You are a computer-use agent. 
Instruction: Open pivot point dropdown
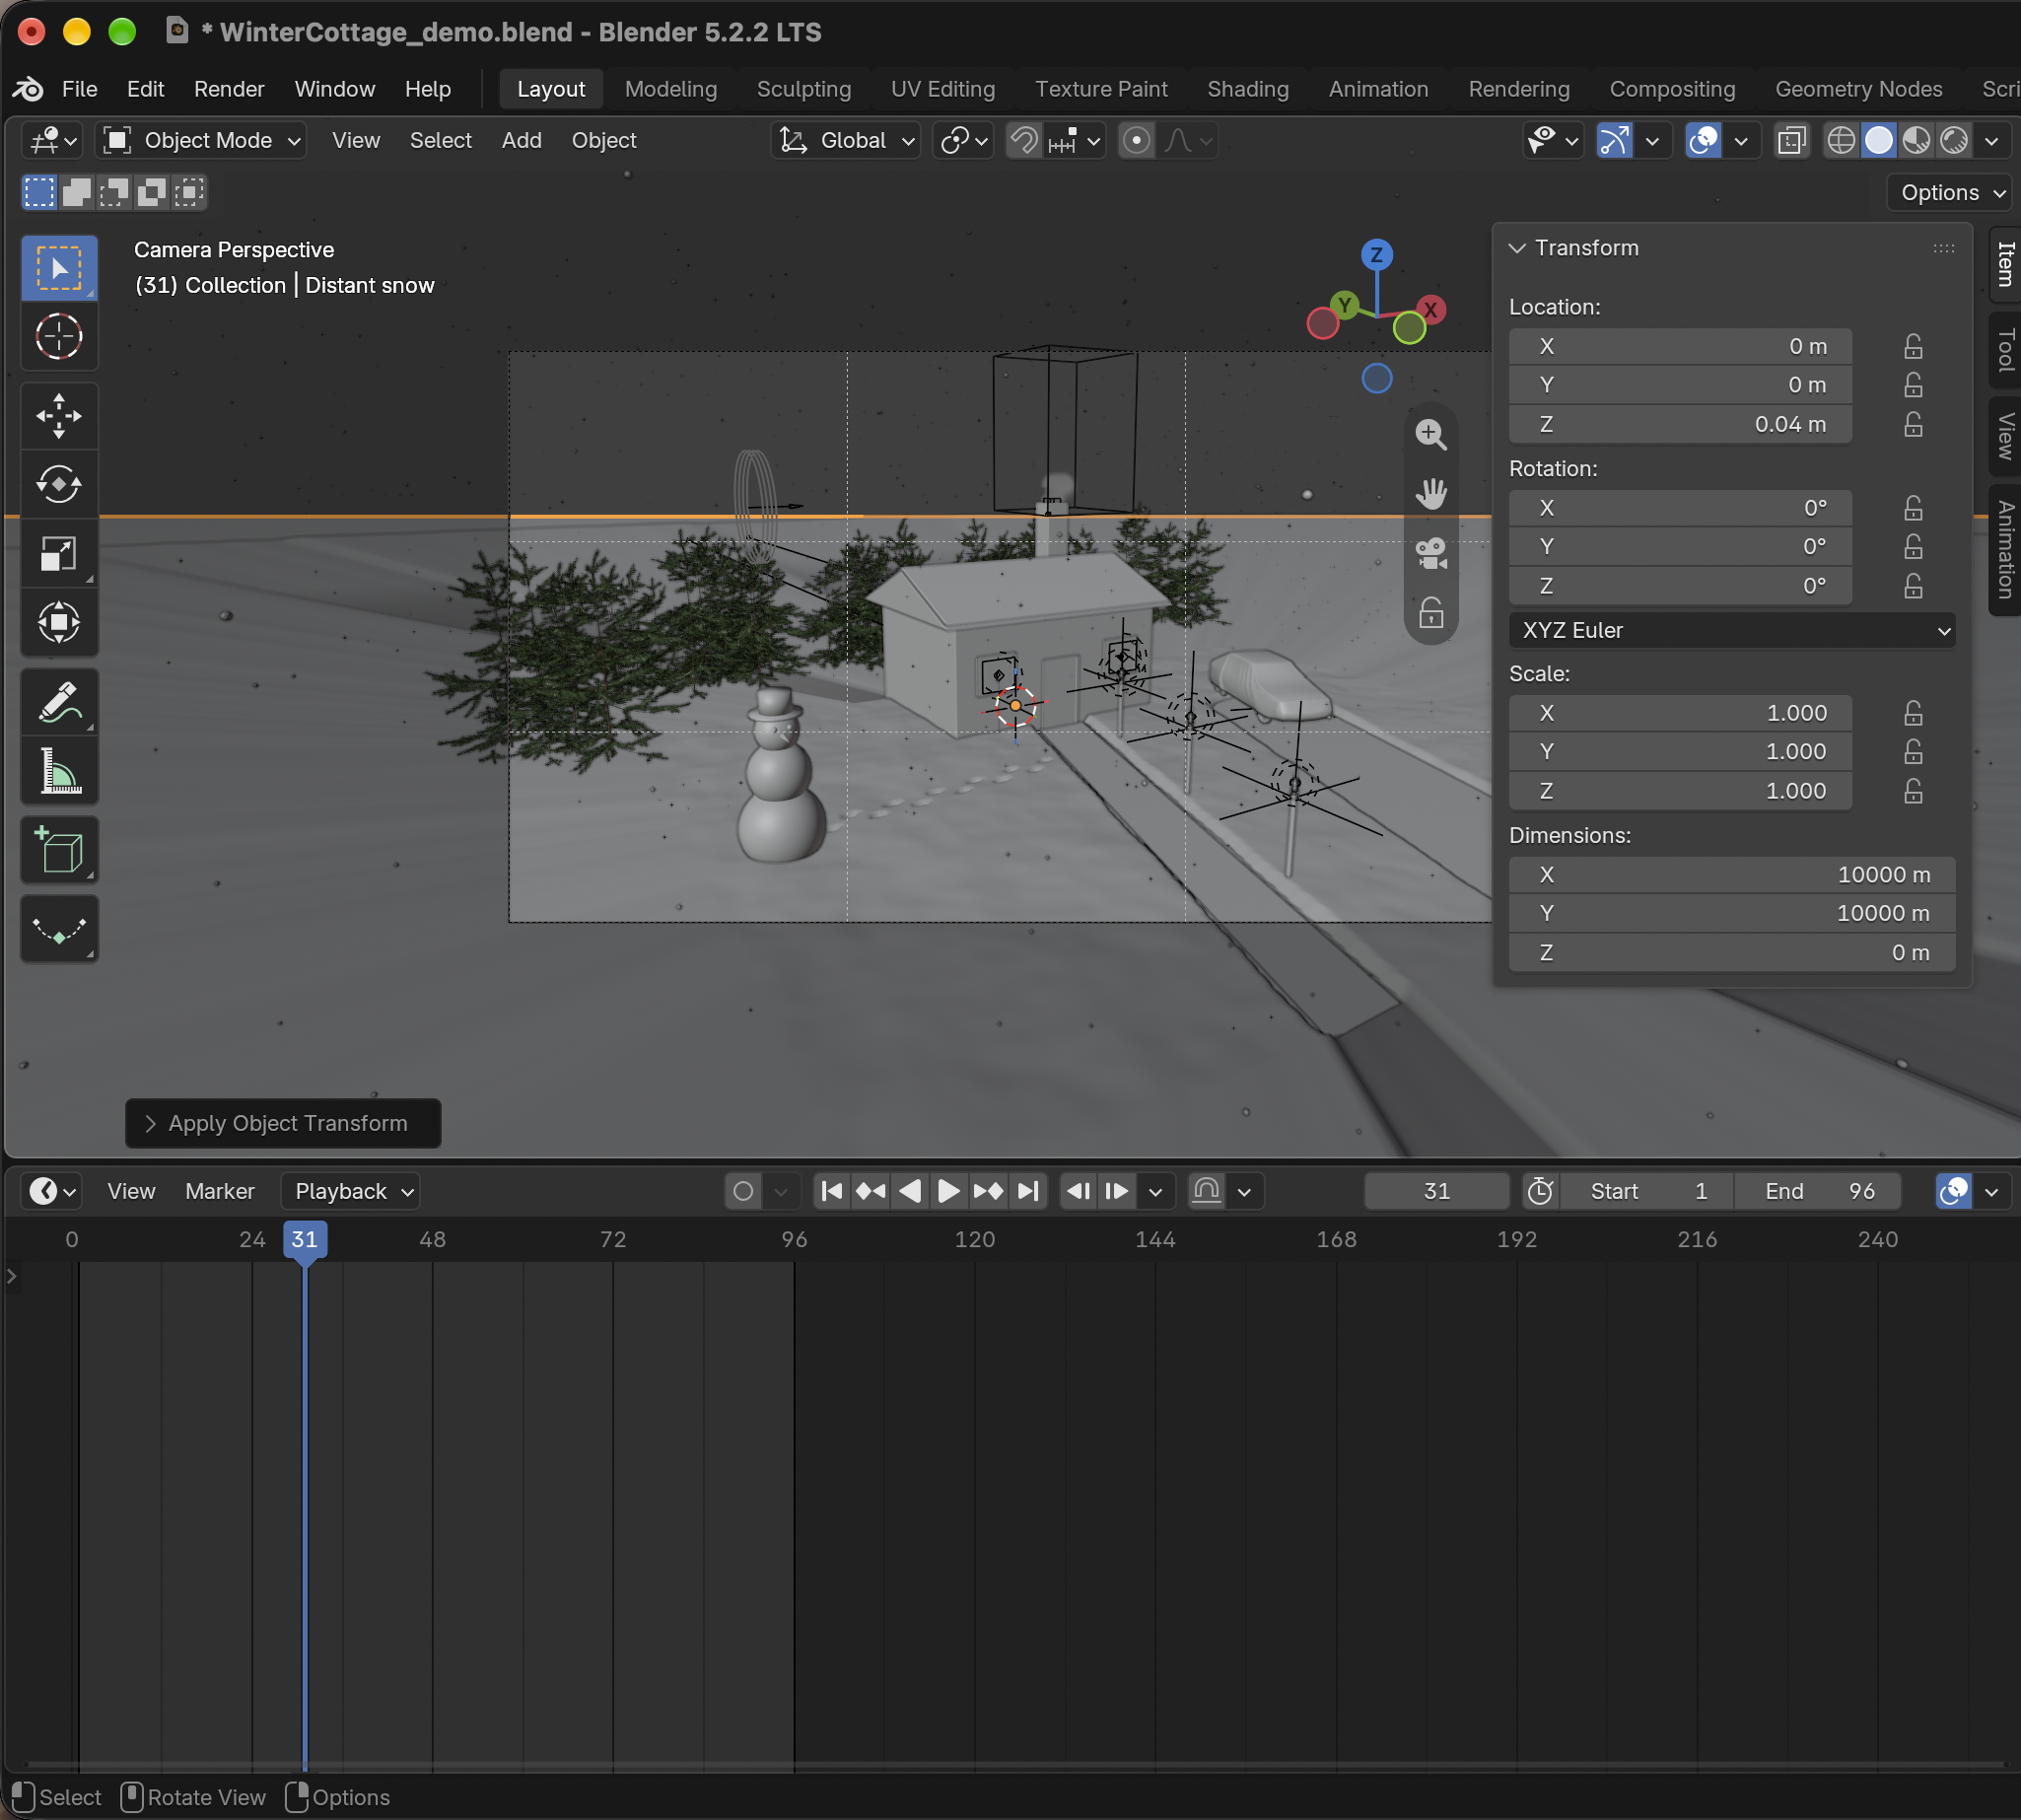[963, 140]
